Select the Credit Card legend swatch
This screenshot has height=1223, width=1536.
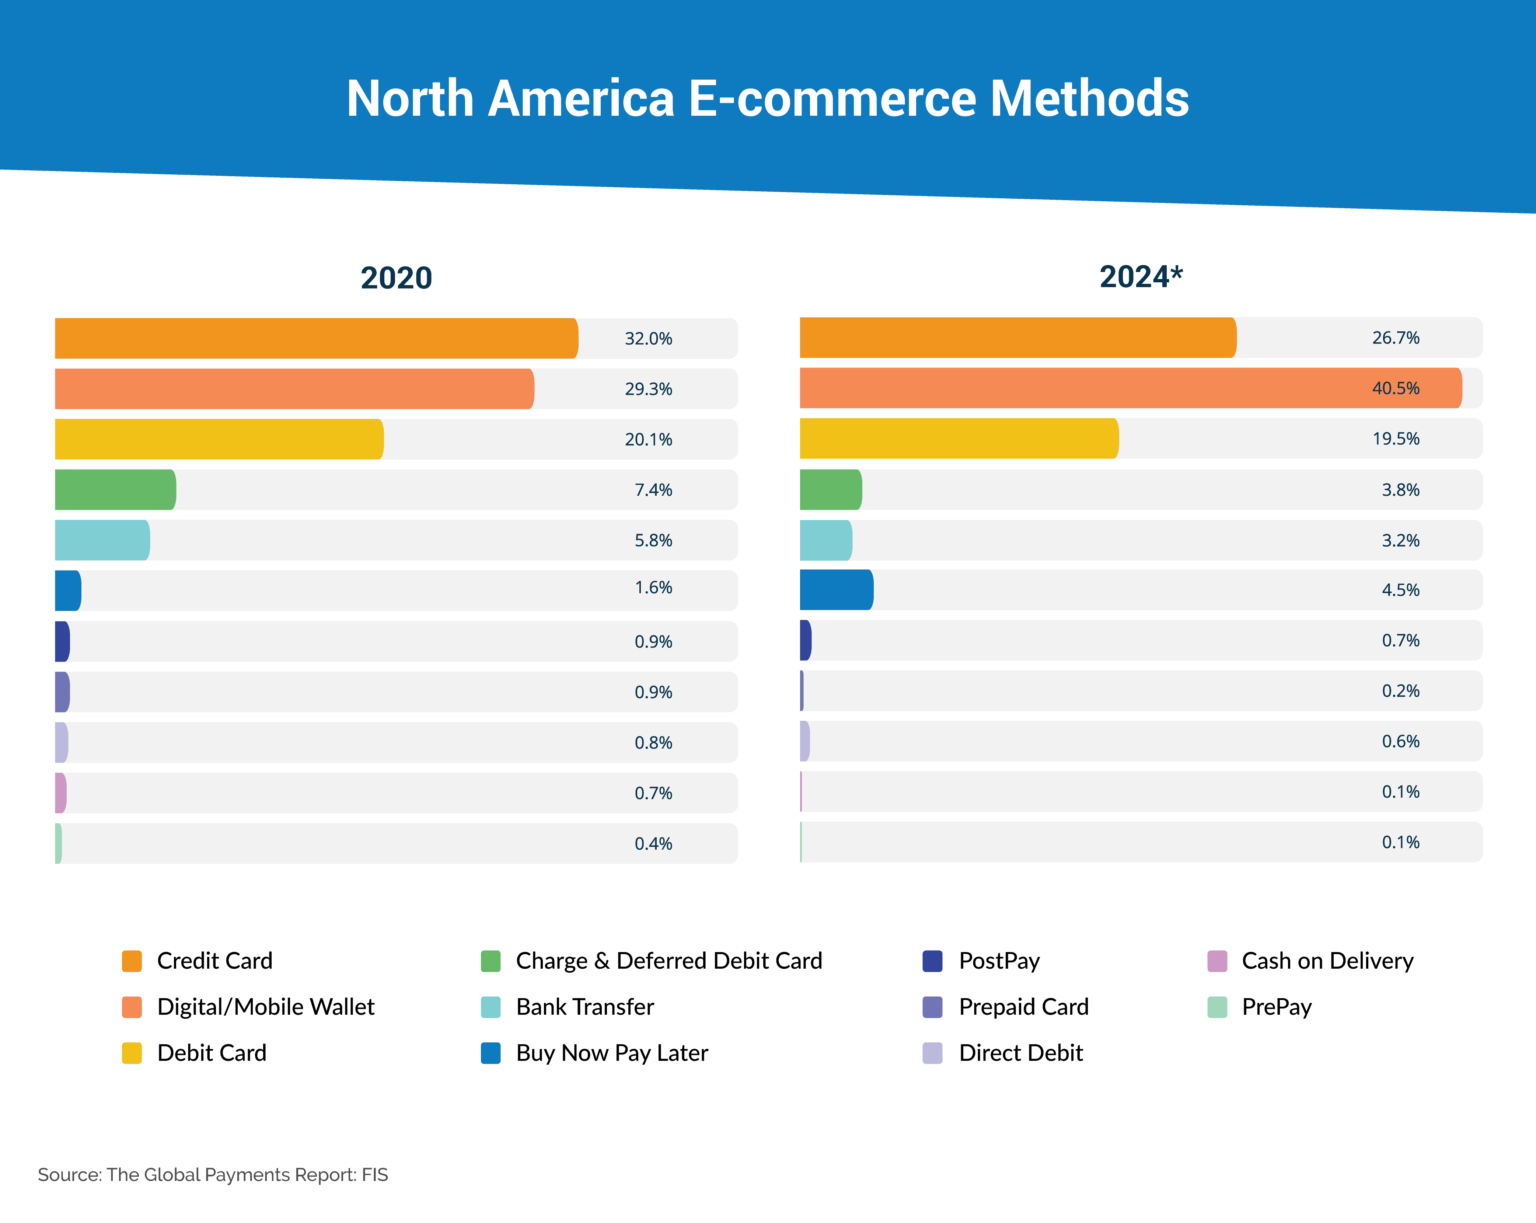(x=131, y=961)
